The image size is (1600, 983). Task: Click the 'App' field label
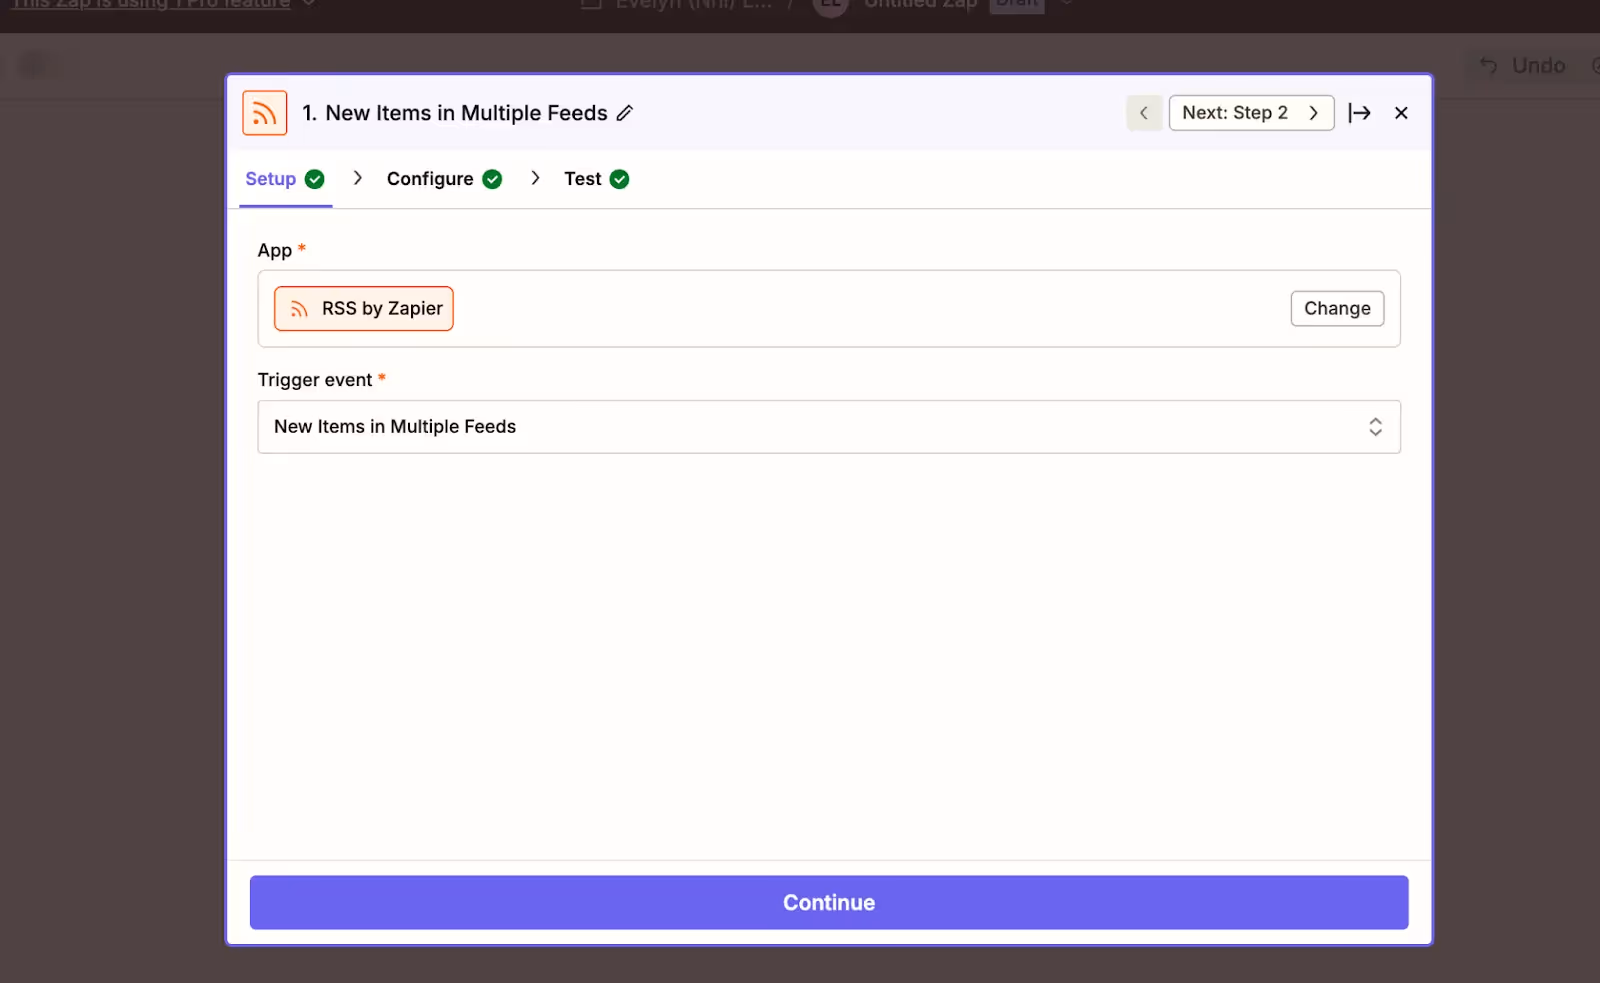[274, 251]
